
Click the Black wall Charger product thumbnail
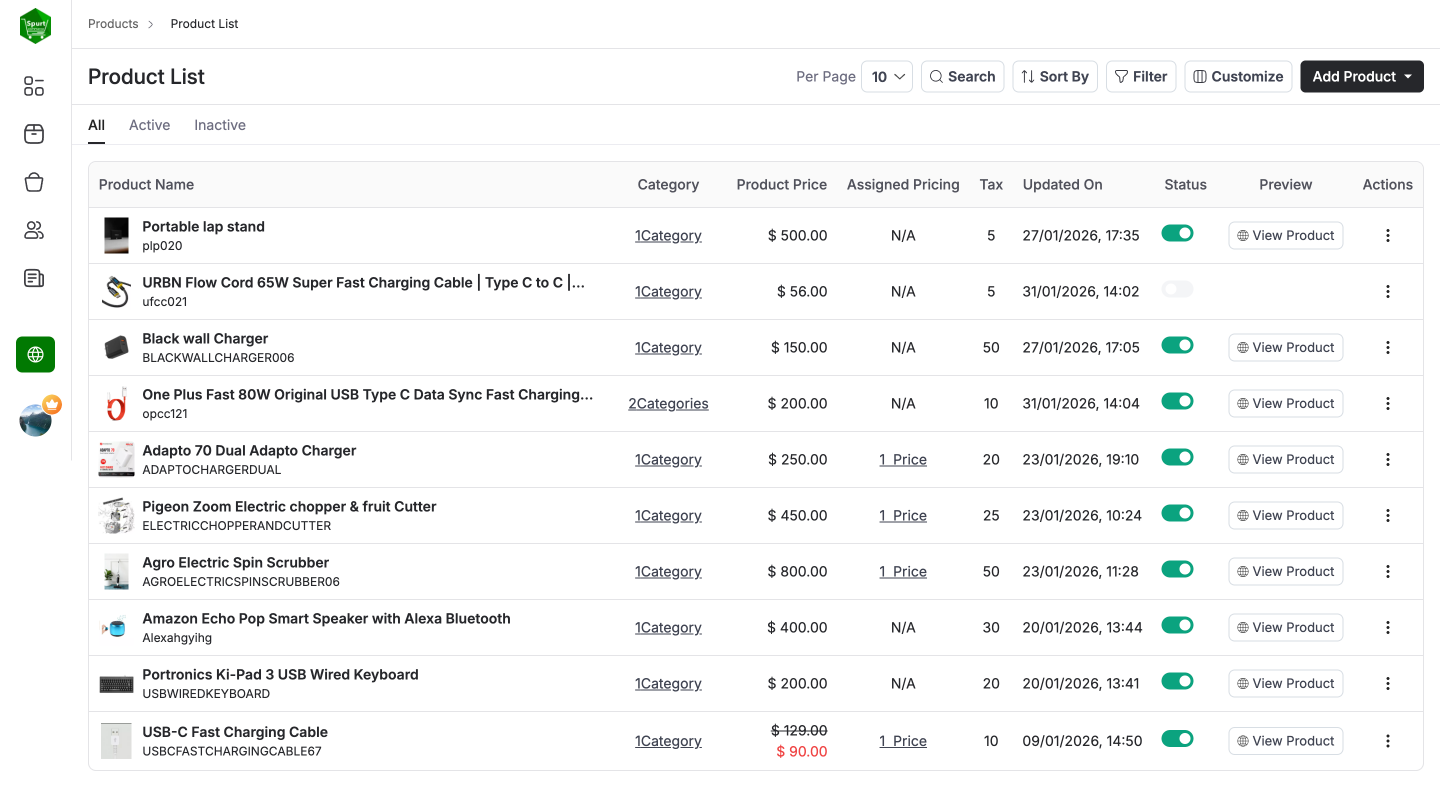(116, 347)
